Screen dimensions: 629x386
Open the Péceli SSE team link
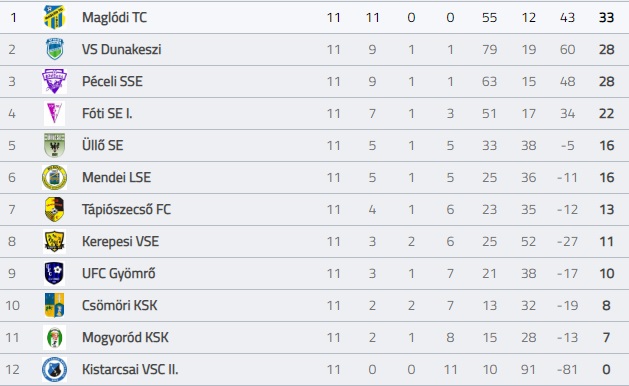point(112,81)
